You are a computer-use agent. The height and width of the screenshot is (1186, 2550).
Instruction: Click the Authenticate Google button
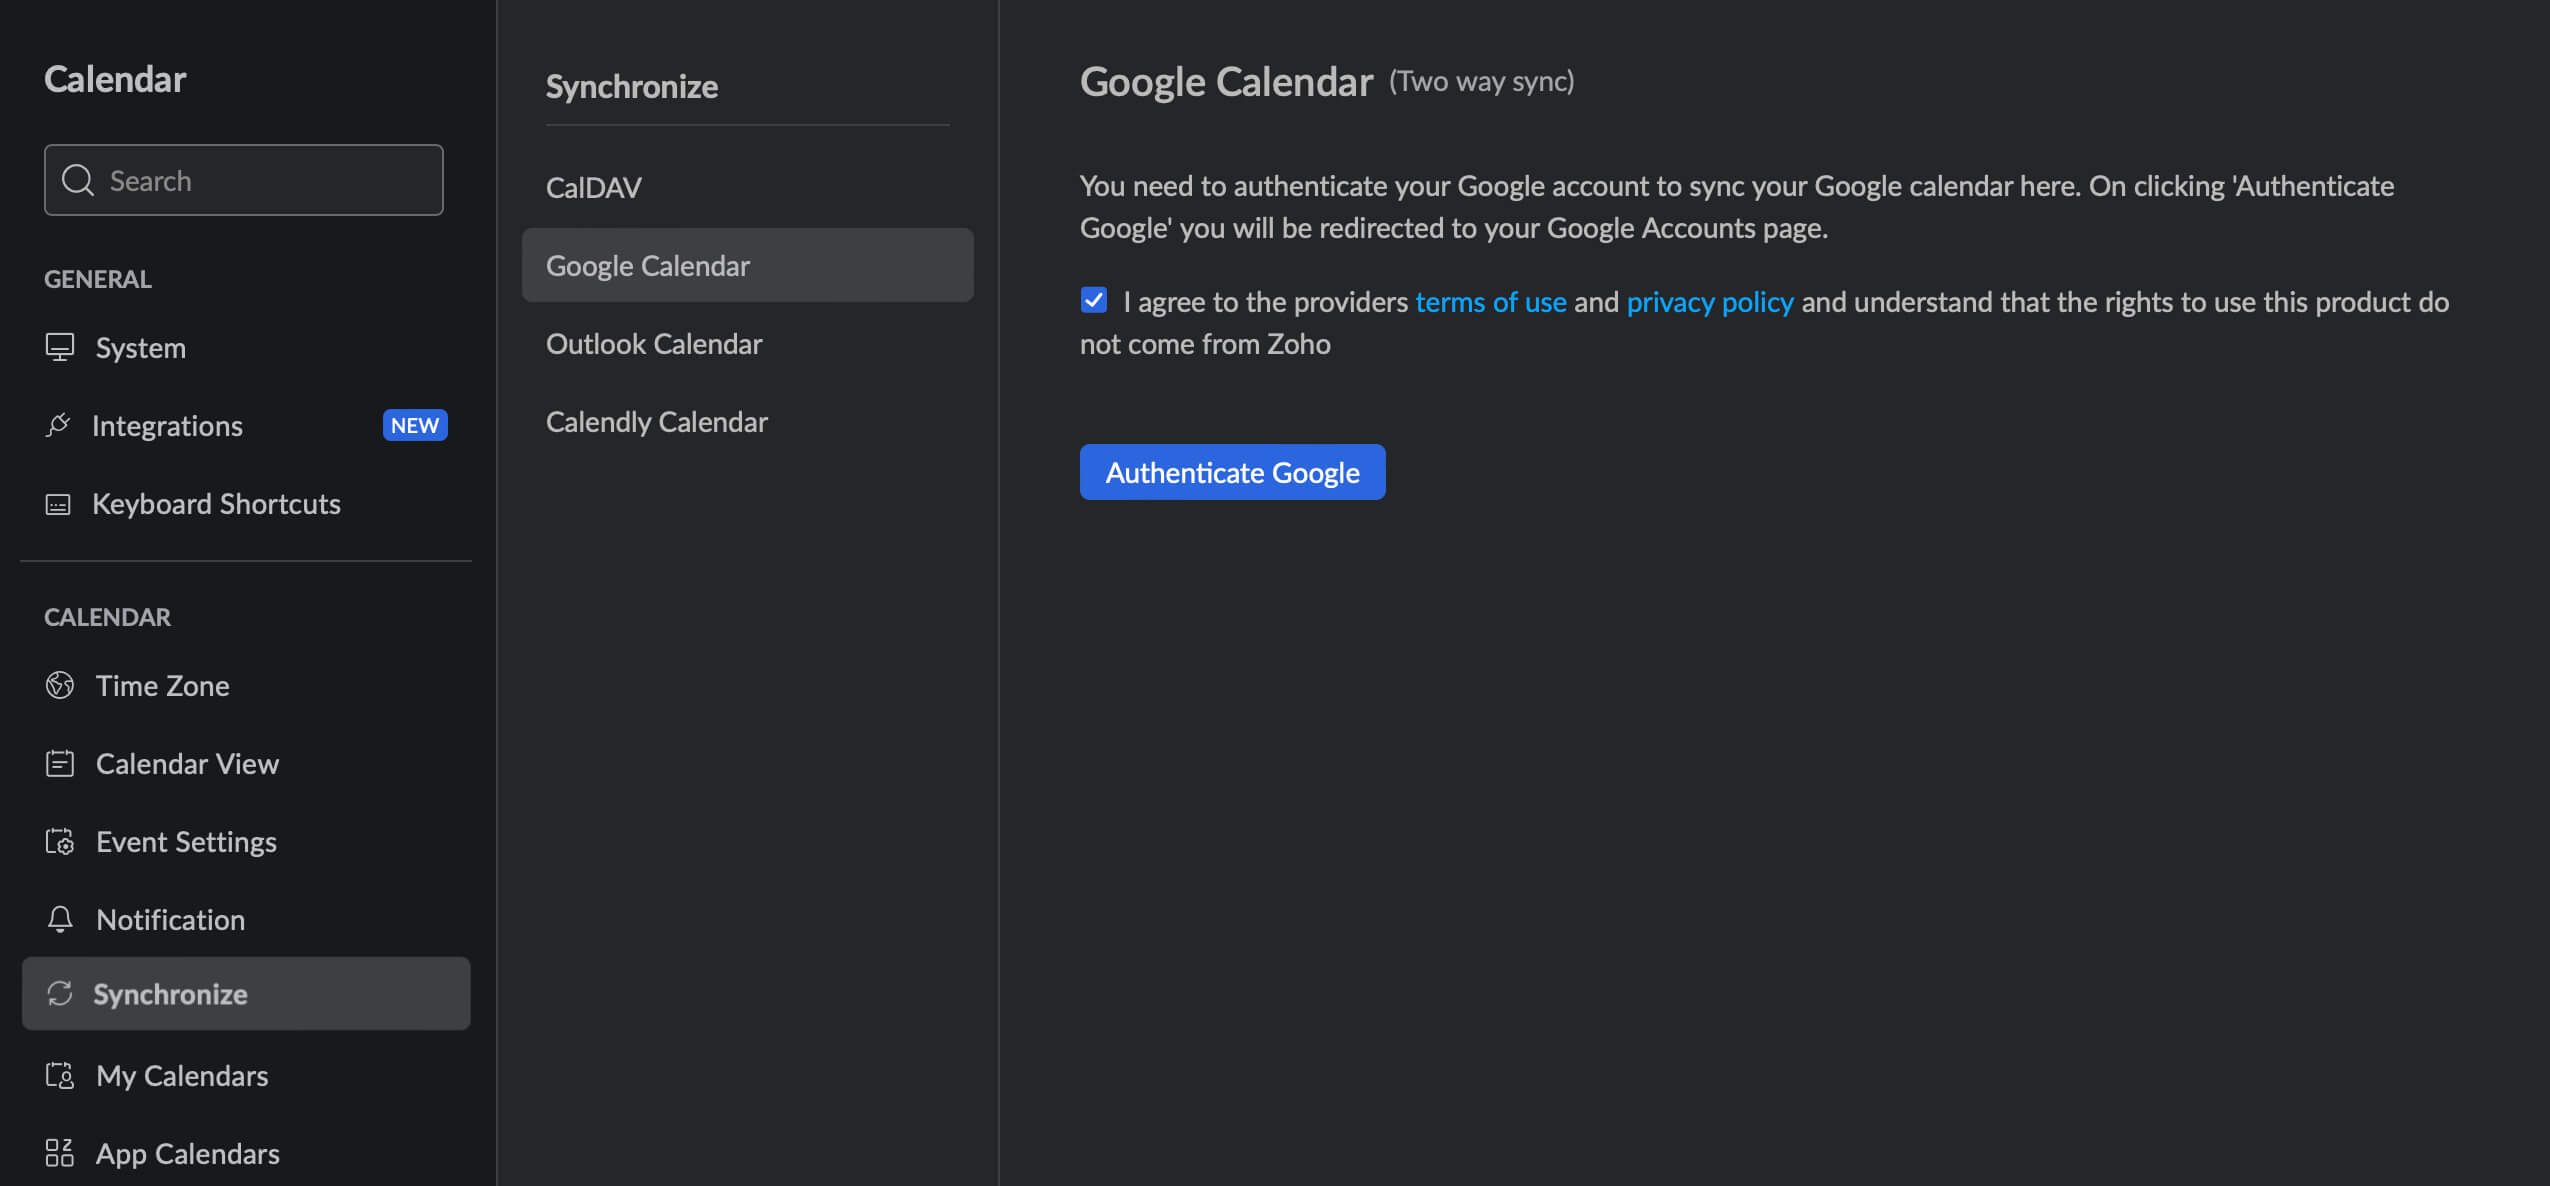(x=1231, y=471)
